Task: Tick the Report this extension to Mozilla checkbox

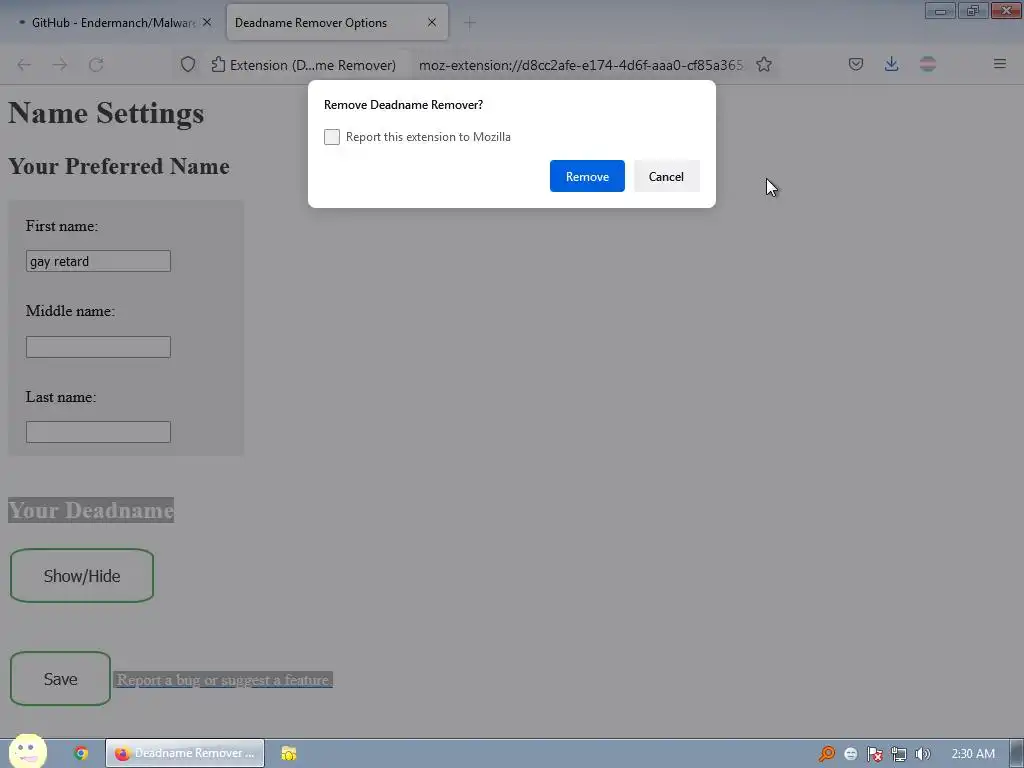Action: 332,136
